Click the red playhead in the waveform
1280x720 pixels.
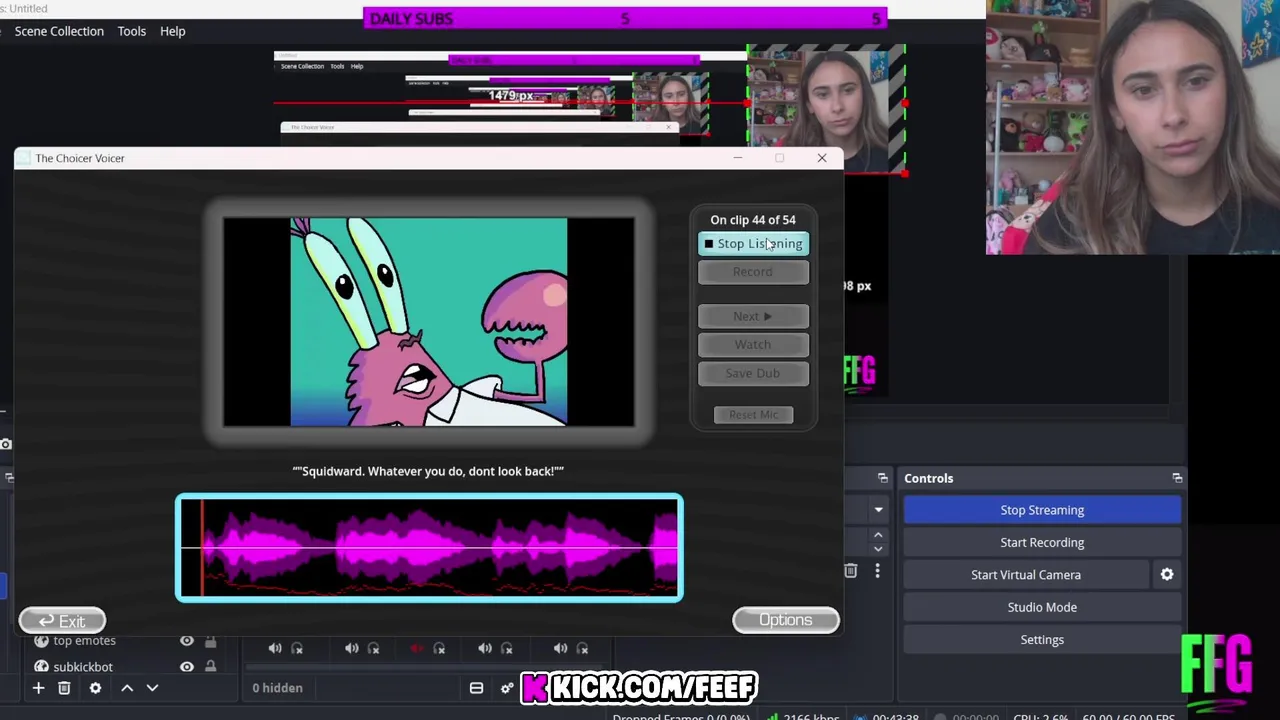202,548
